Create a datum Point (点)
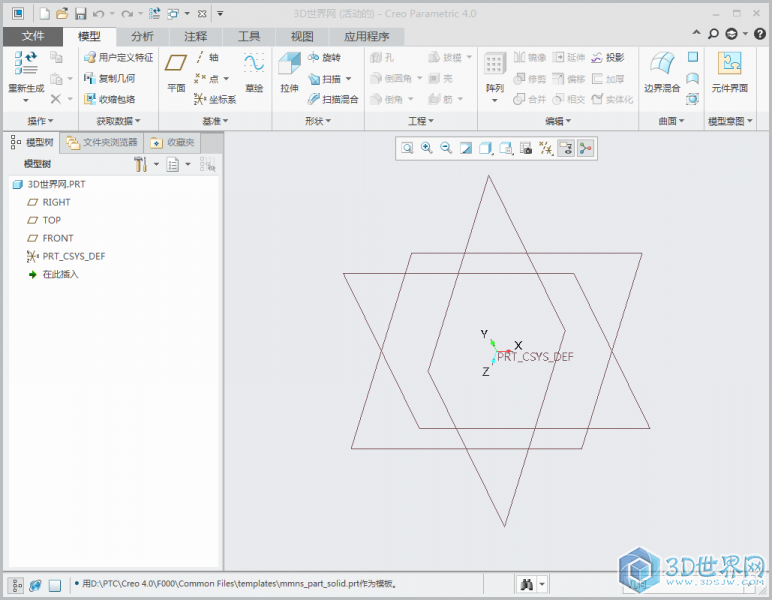The height and width of the screenshot is (600, 772). coord(207,79)
